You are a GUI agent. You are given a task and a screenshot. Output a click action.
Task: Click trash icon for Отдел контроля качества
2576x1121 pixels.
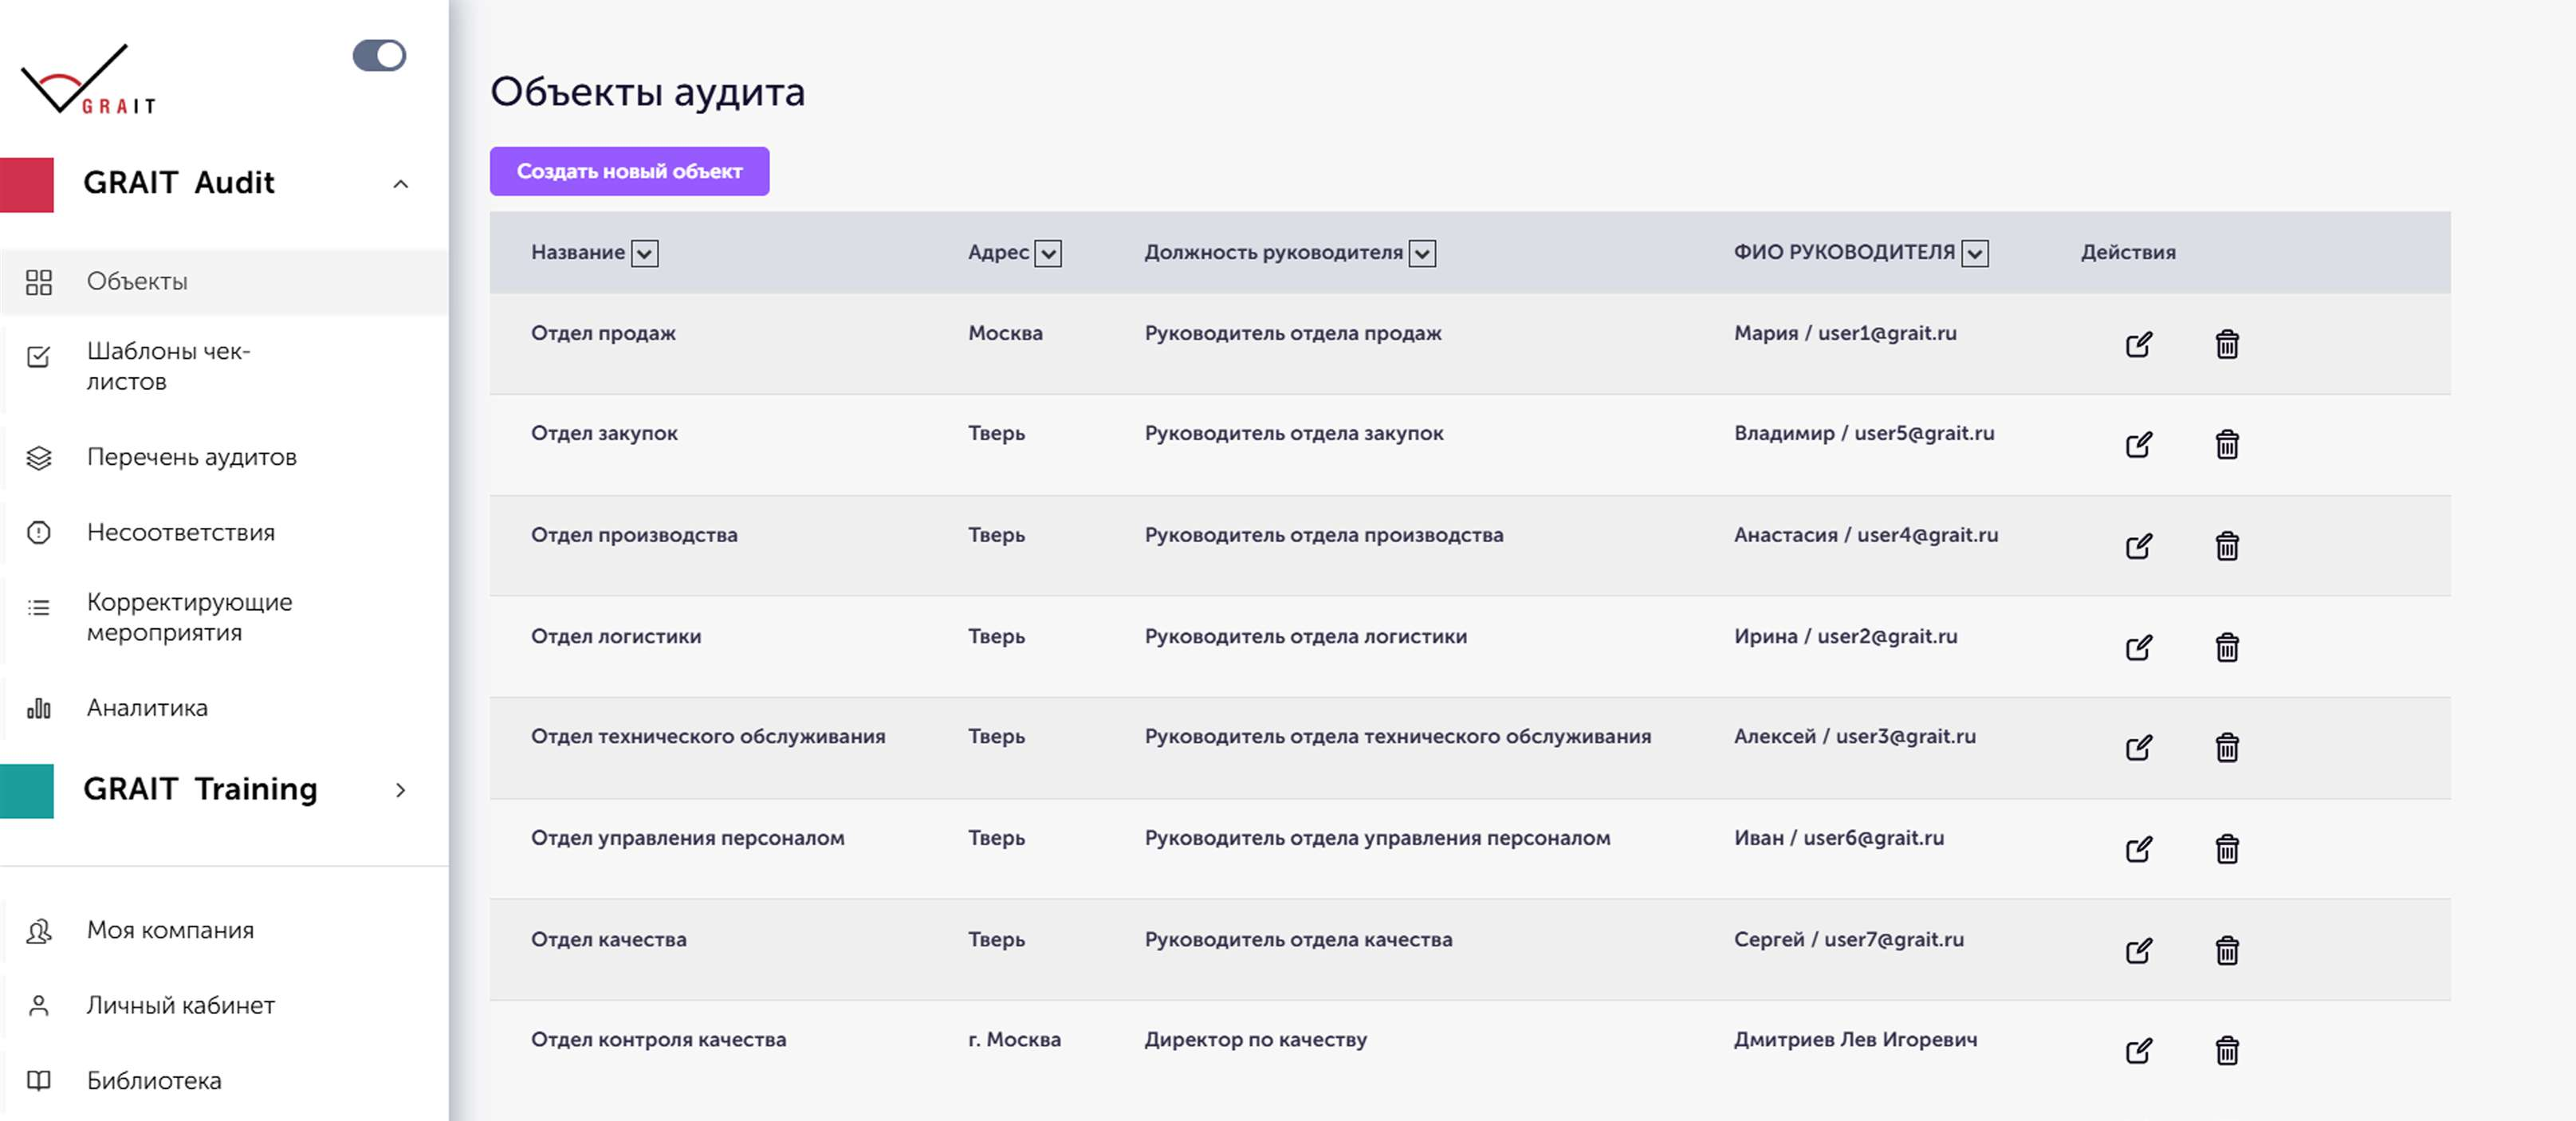coord(2226,1051)
